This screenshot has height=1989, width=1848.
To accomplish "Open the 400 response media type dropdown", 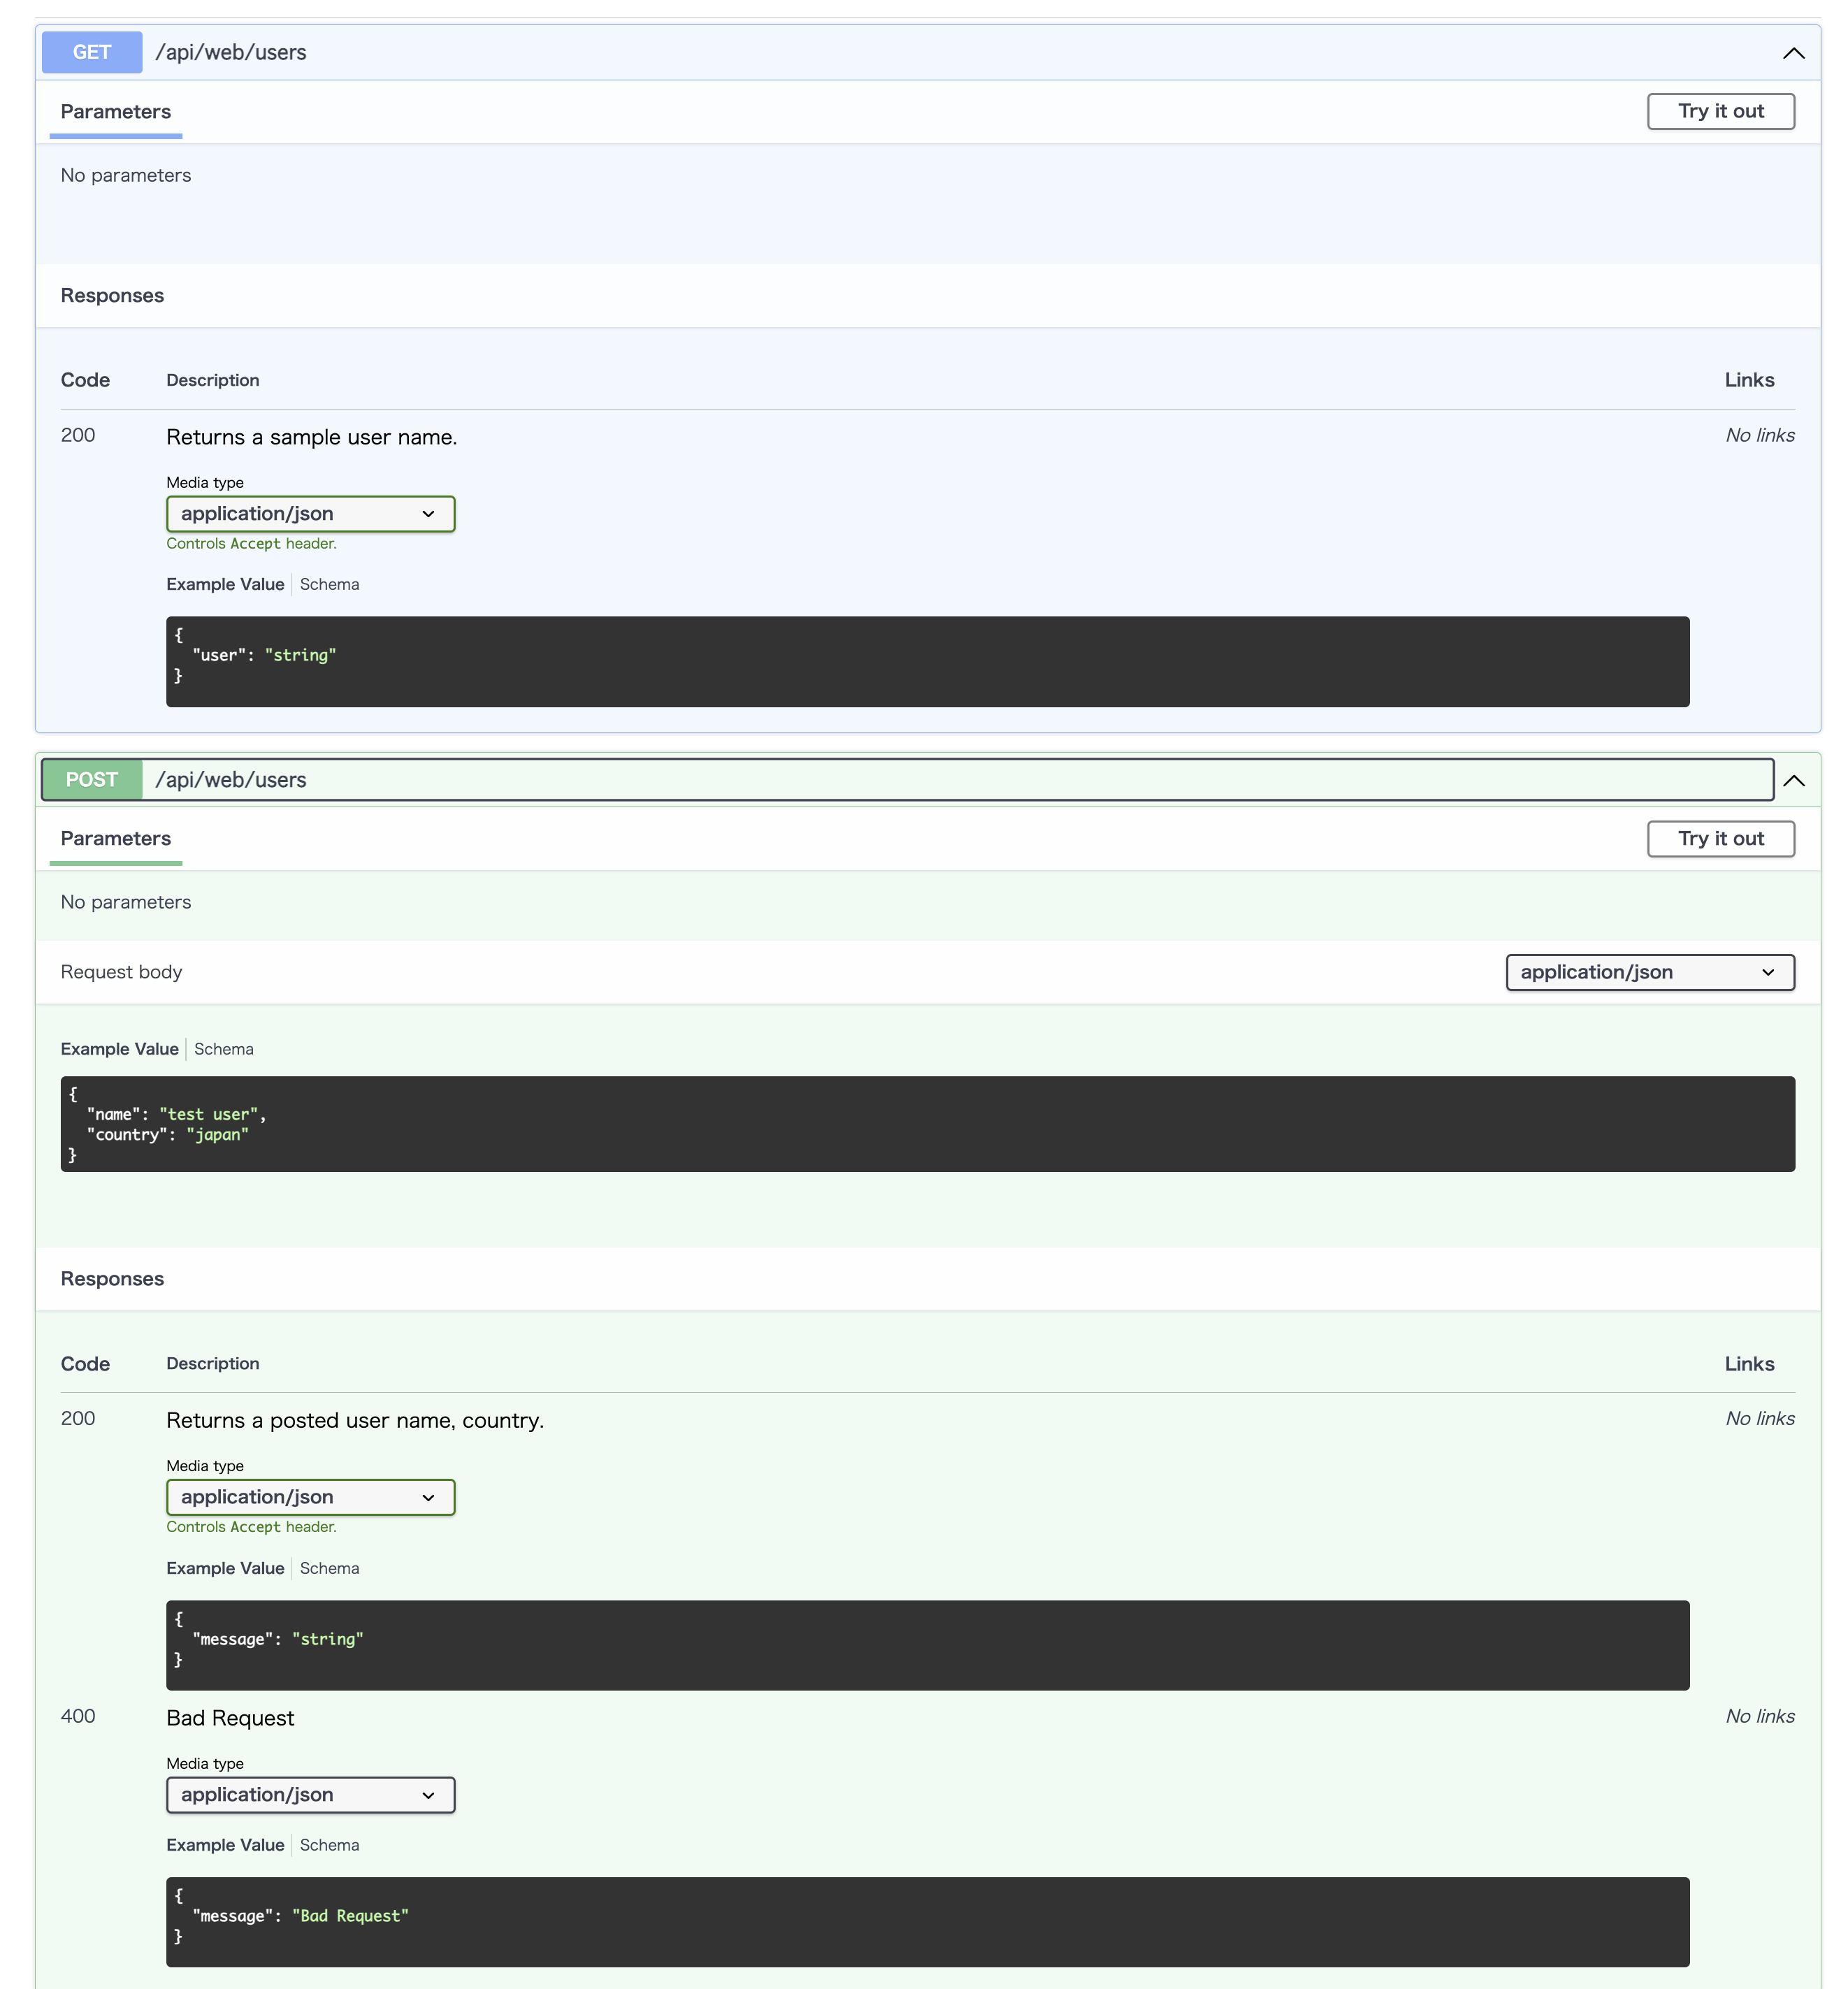I will point(310,1794).
